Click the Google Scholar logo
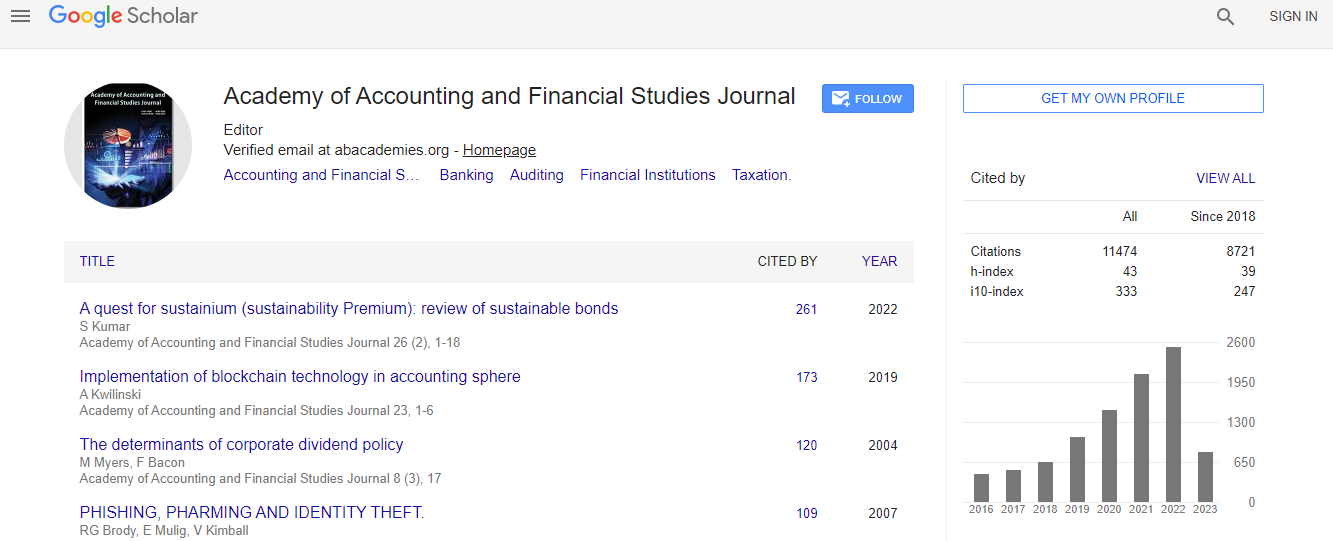 click(123, 16)
